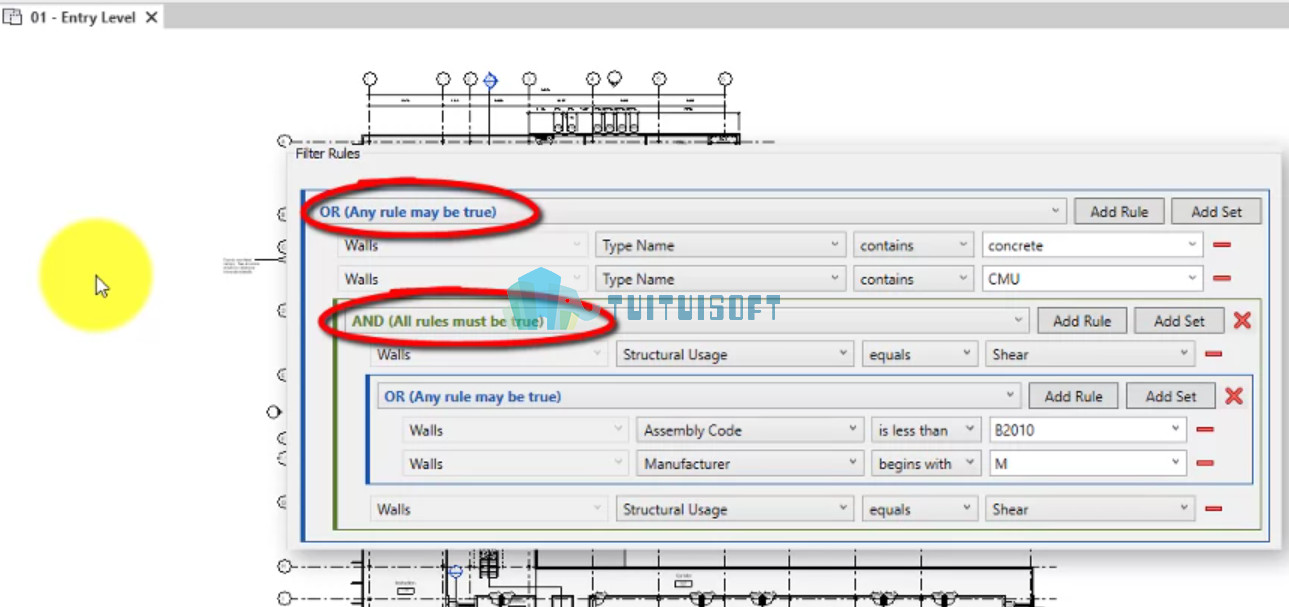
Task: Open the Type Name dropdown in the CMU row
Action: coord(720,279)
